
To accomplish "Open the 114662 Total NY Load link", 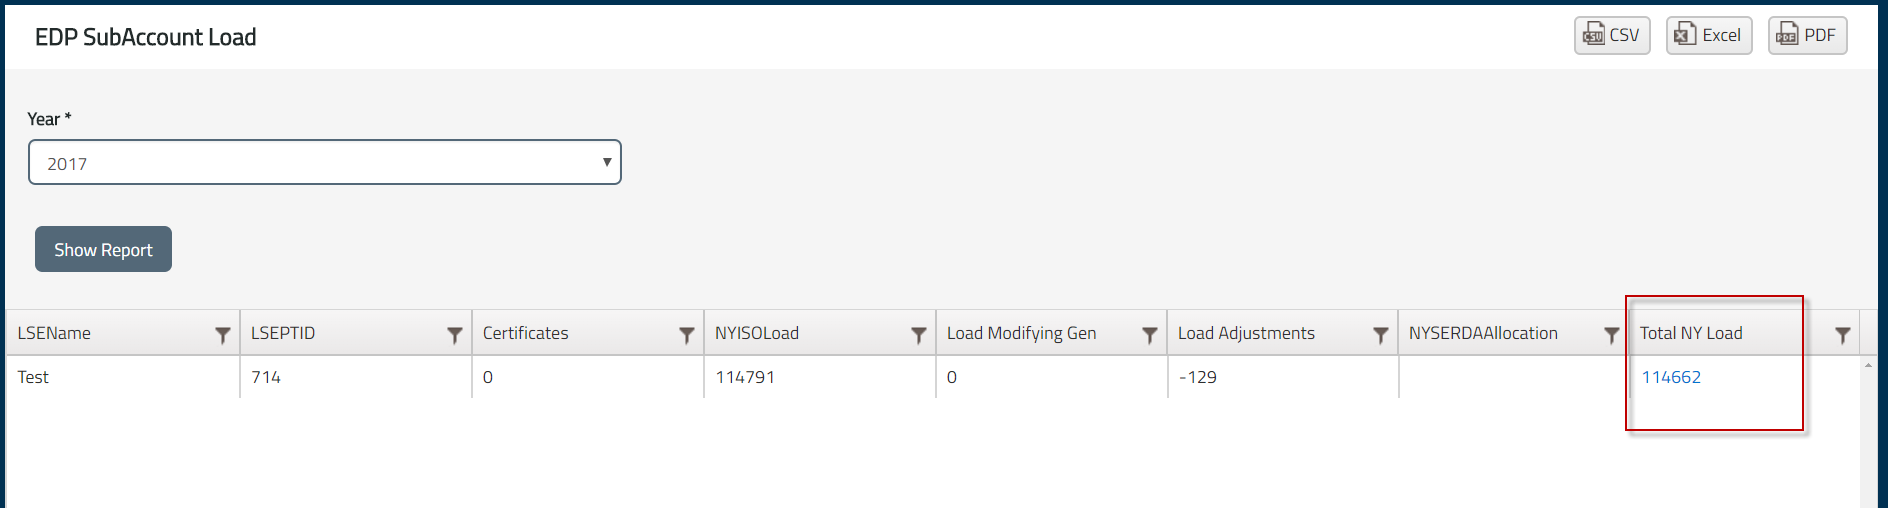I will coord(1671,377).
